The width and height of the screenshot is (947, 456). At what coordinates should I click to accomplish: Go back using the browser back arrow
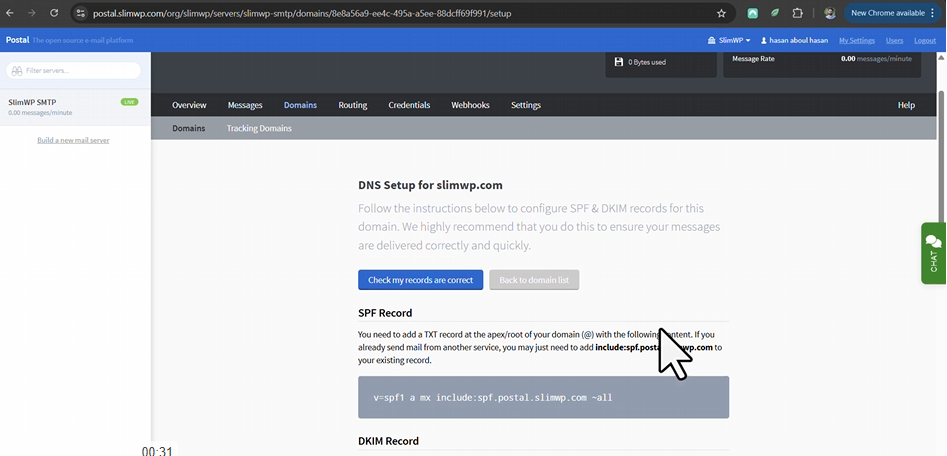click(10, 13)
